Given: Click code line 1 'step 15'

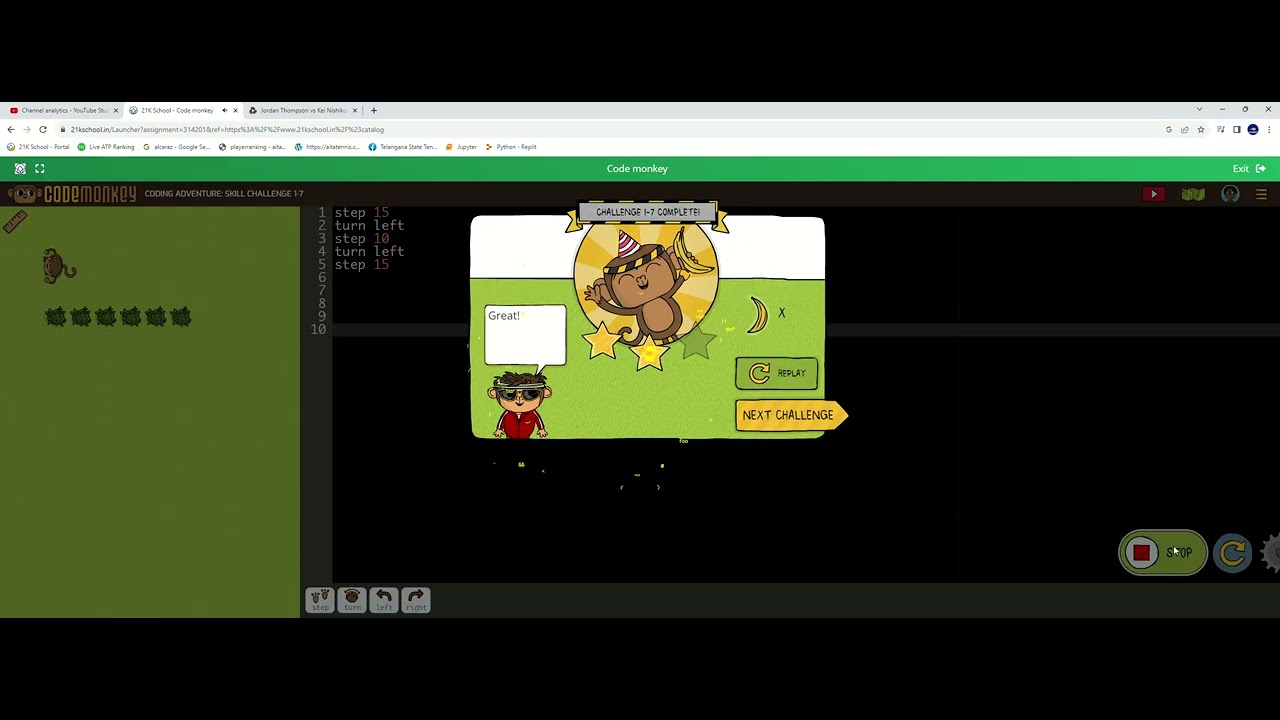Looking at the screenshot, I should point(362,212).
